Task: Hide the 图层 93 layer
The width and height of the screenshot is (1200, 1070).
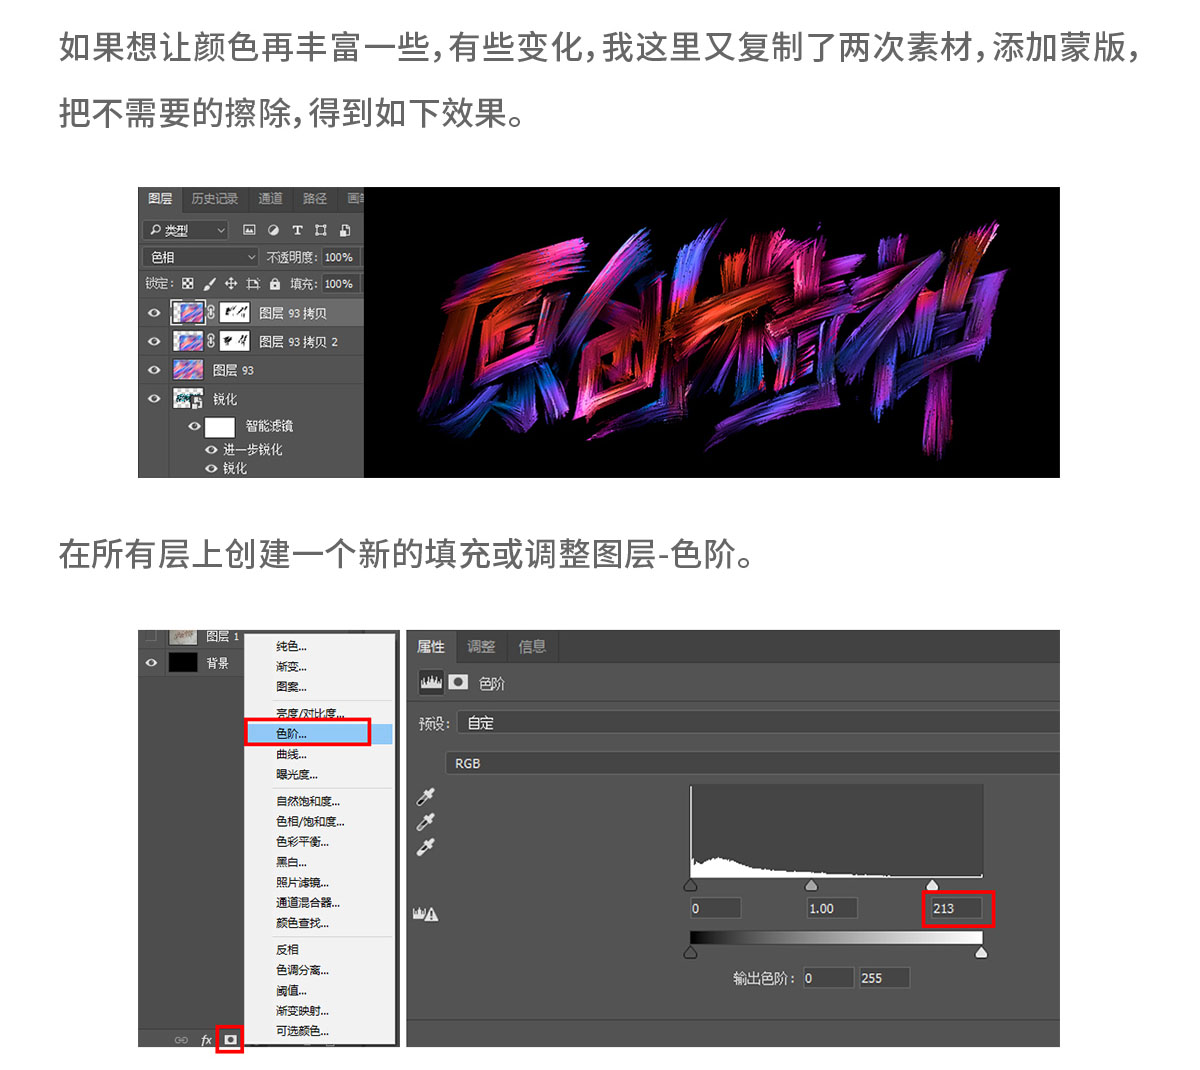Action: click(154, 370)
